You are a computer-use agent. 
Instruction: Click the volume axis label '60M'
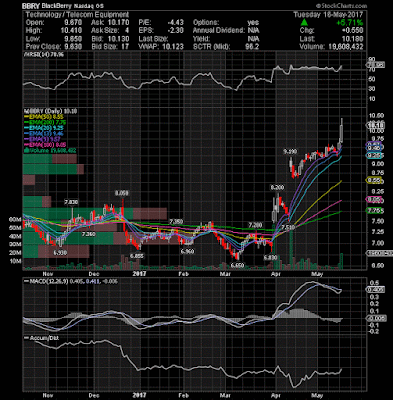[16, 220]
